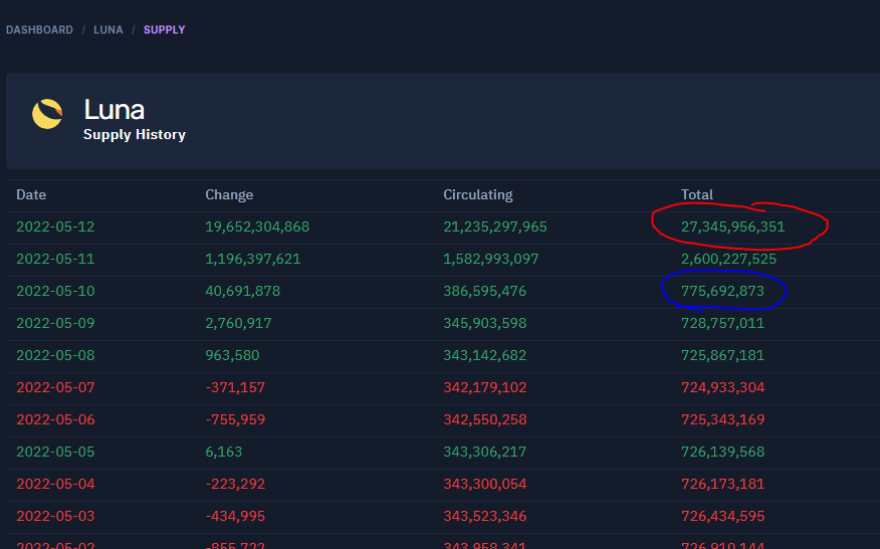Select the date 2022-05-07
880x549 pixels.
click(x=56, y=387)
